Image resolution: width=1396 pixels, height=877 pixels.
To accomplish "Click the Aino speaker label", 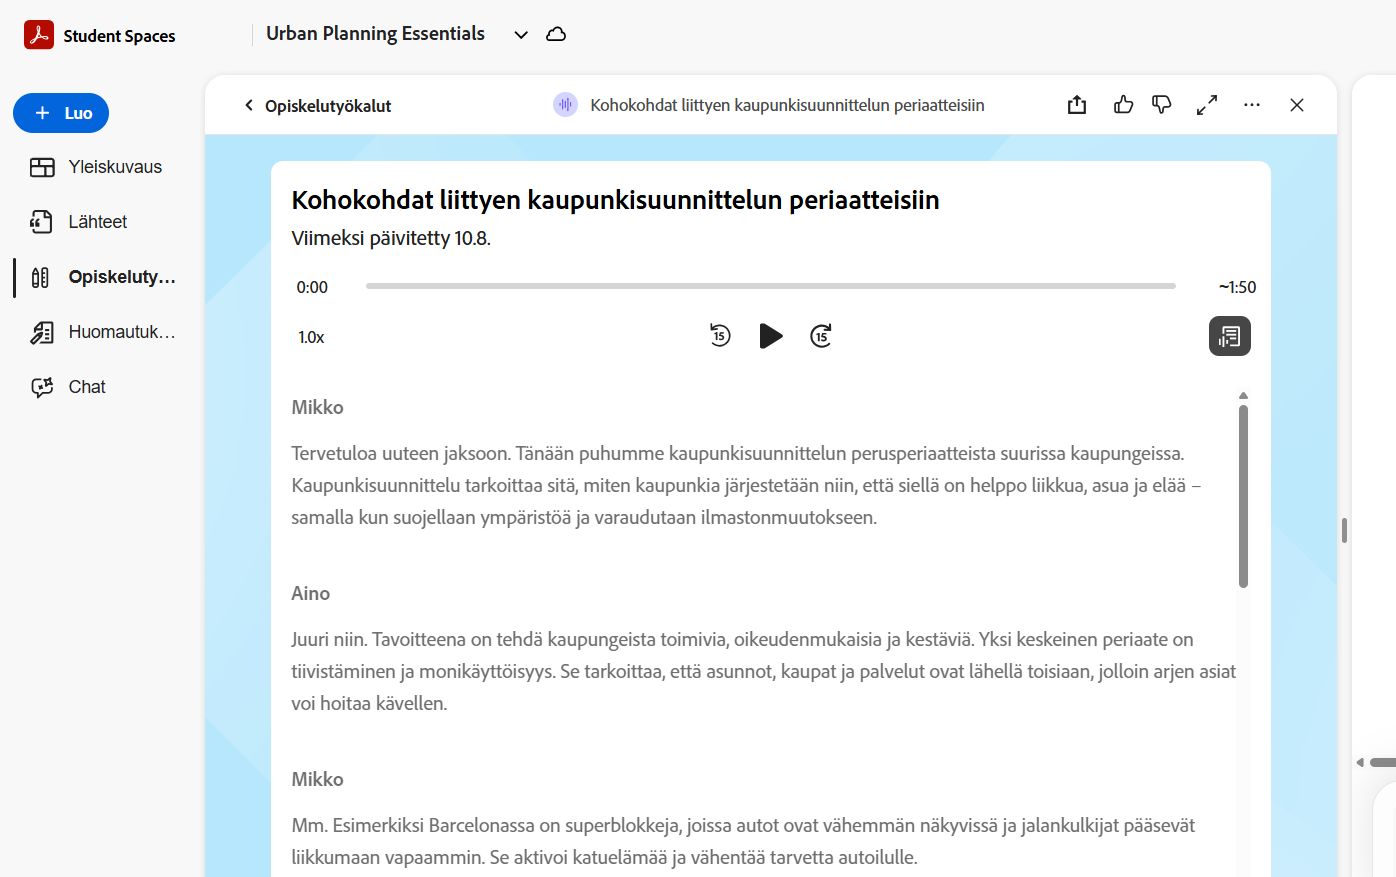I will [x=311, y=594].
